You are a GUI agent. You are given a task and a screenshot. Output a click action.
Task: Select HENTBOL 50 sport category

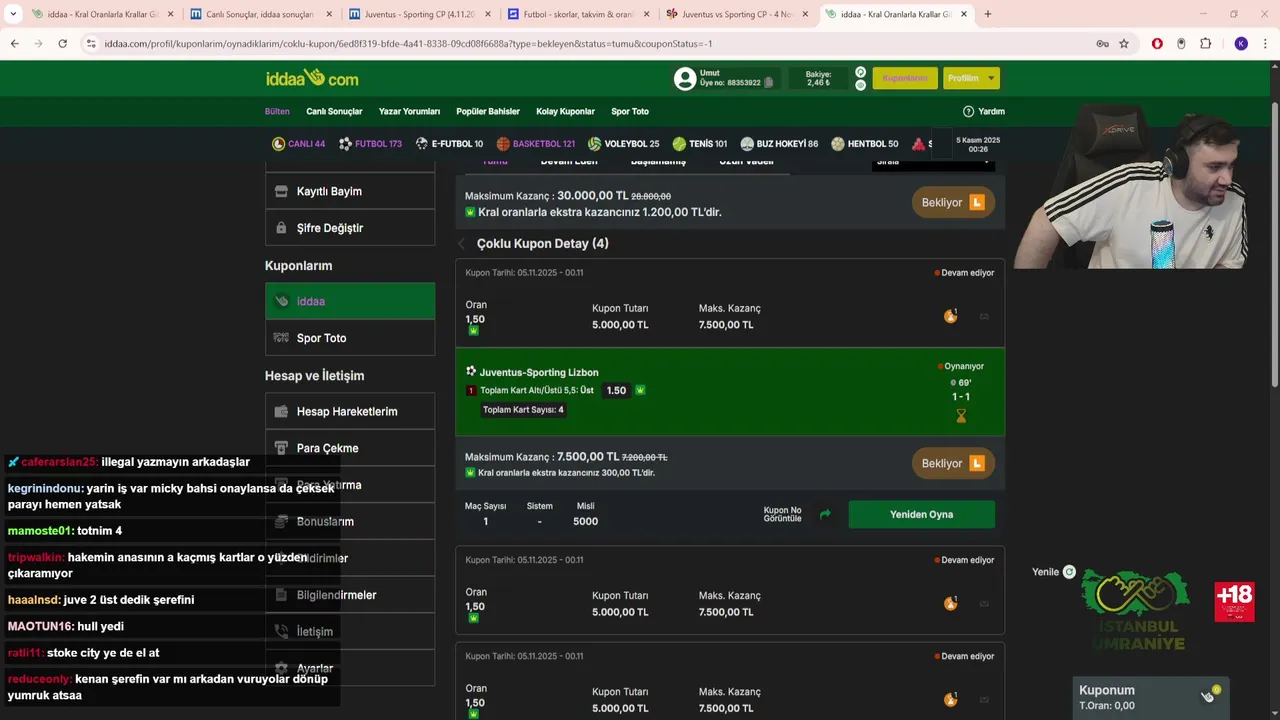(865, 144)
